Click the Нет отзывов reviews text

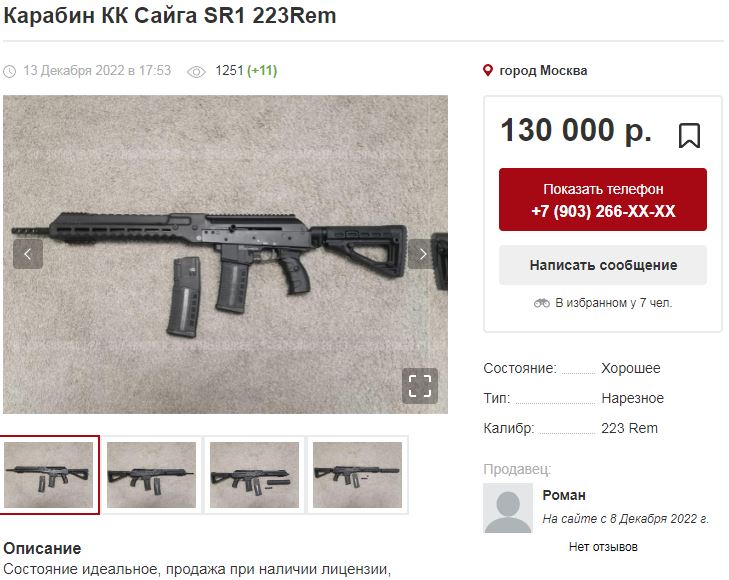click(603, 547)
